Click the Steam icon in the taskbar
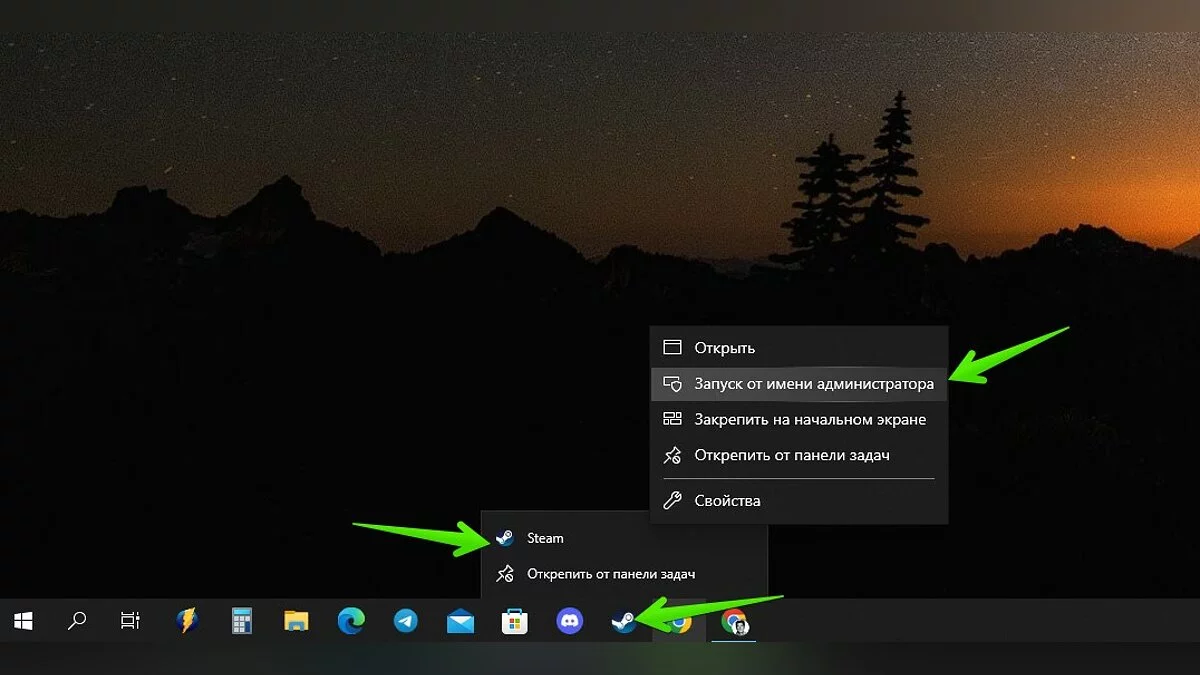This screenshot has height=675, width=1200. (x=624, y=621)
